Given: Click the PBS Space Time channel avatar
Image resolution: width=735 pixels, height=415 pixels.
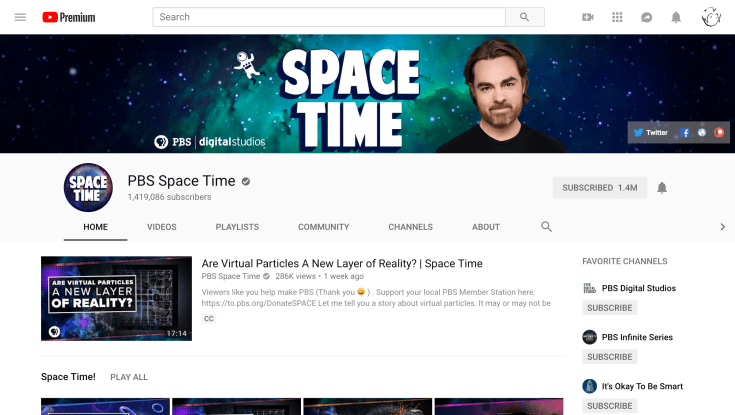Looking at the screenshot, I should tap(88, 188).
